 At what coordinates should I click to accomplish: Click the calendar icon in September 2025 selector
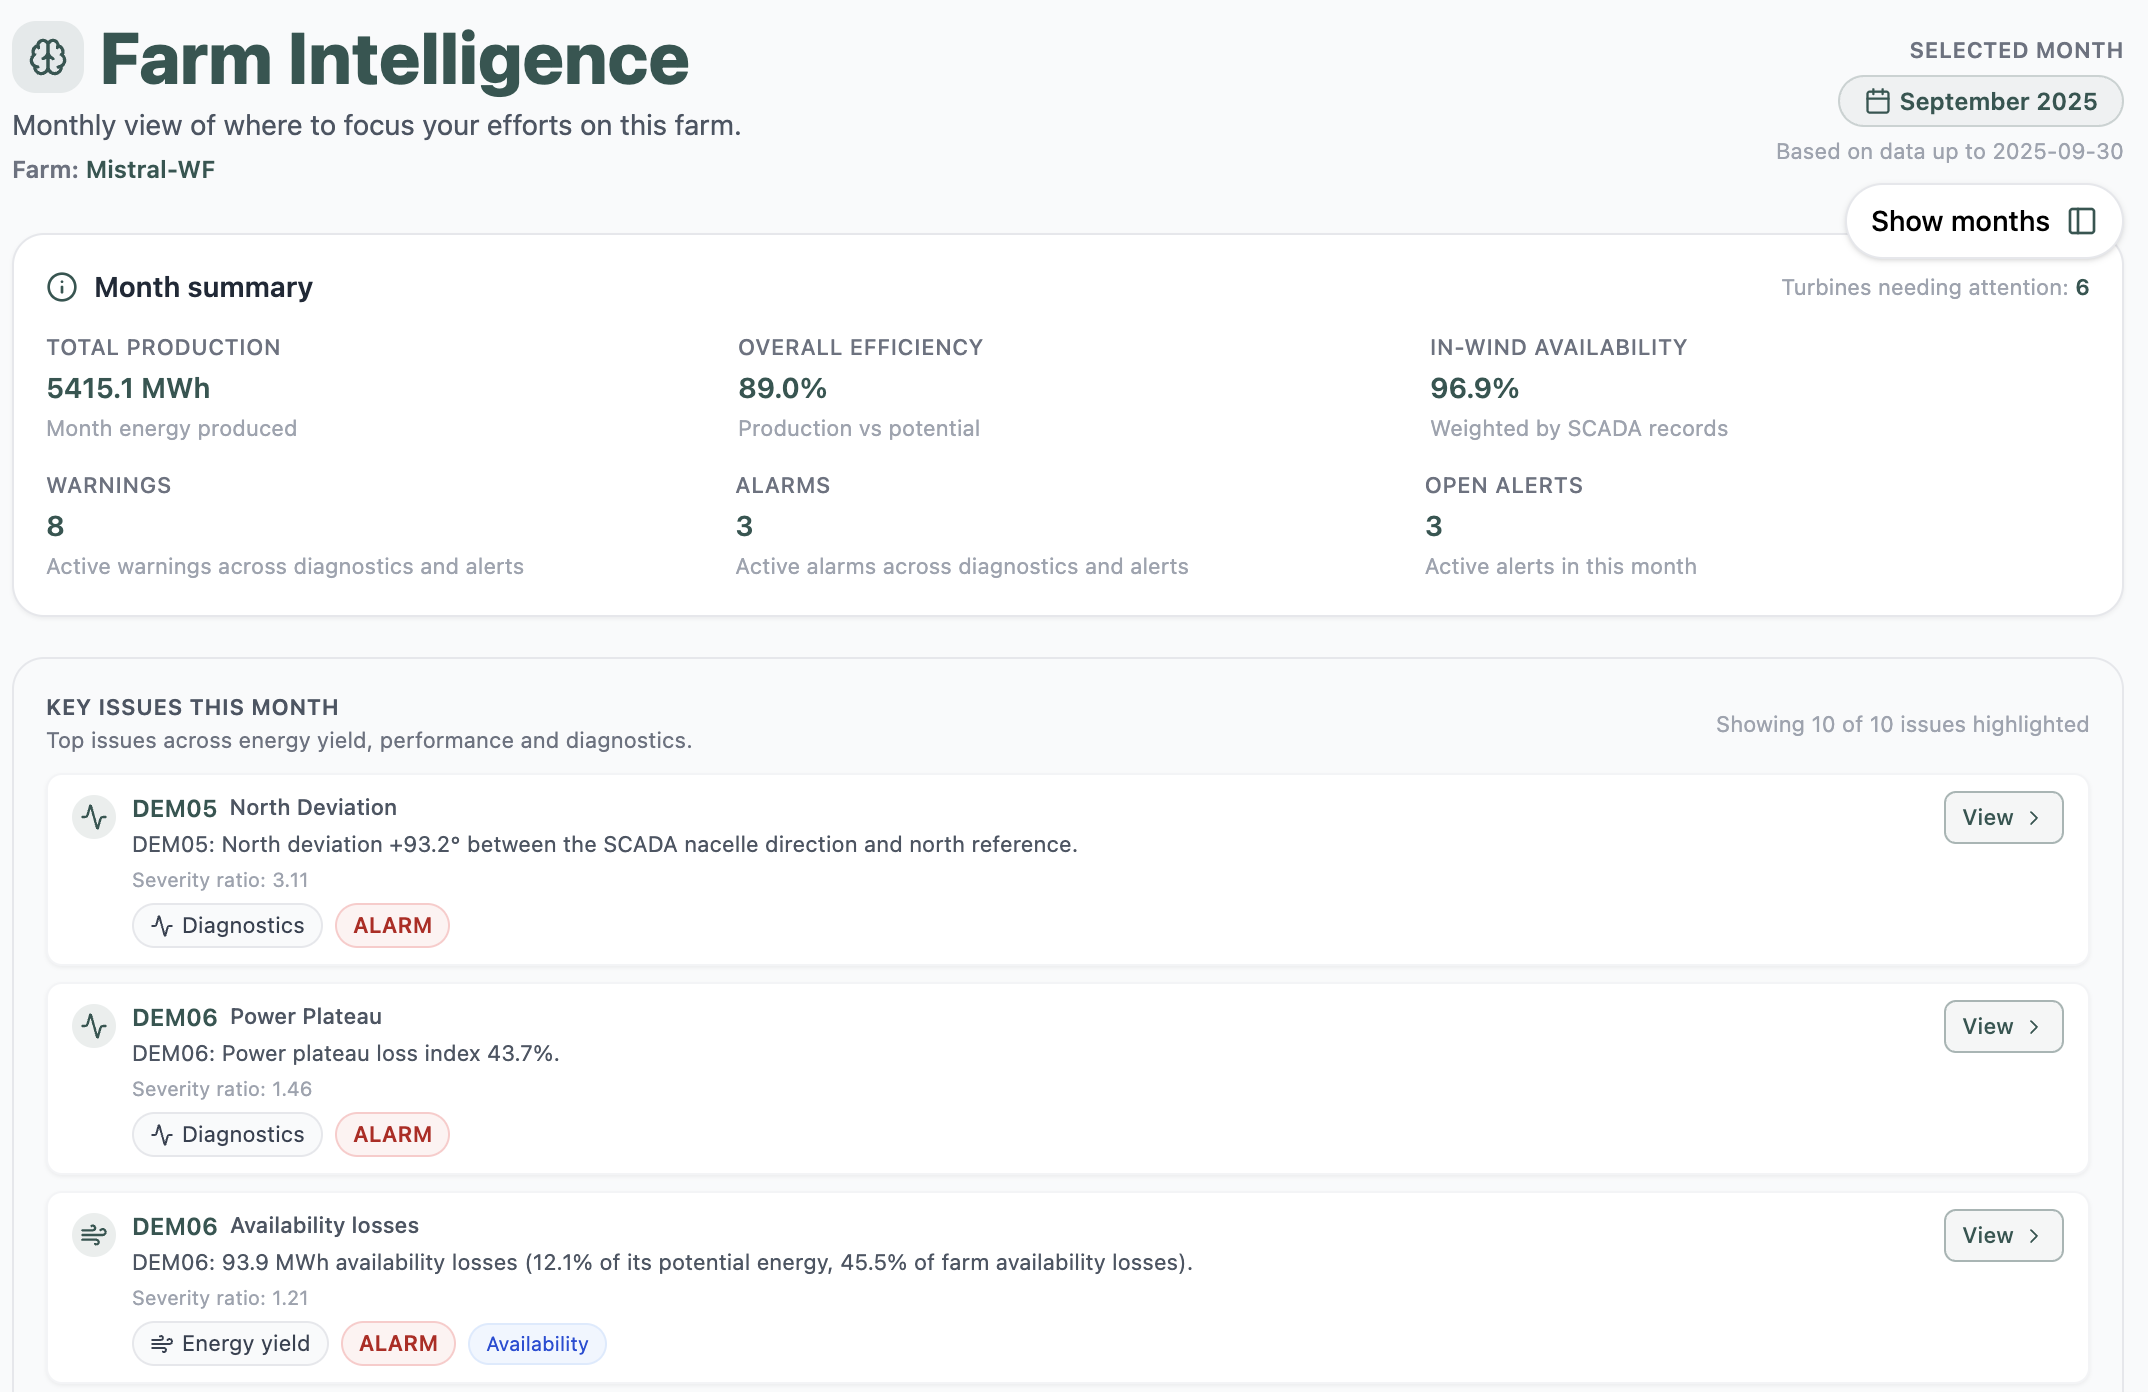[x=1877, y=102]
